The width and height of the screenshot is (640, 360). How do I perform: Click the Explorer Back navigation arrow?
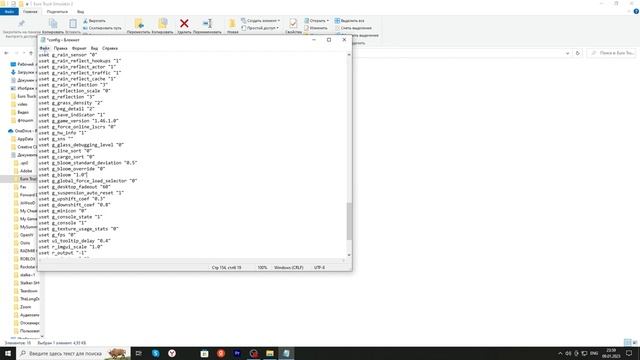(x=6, y=53)
